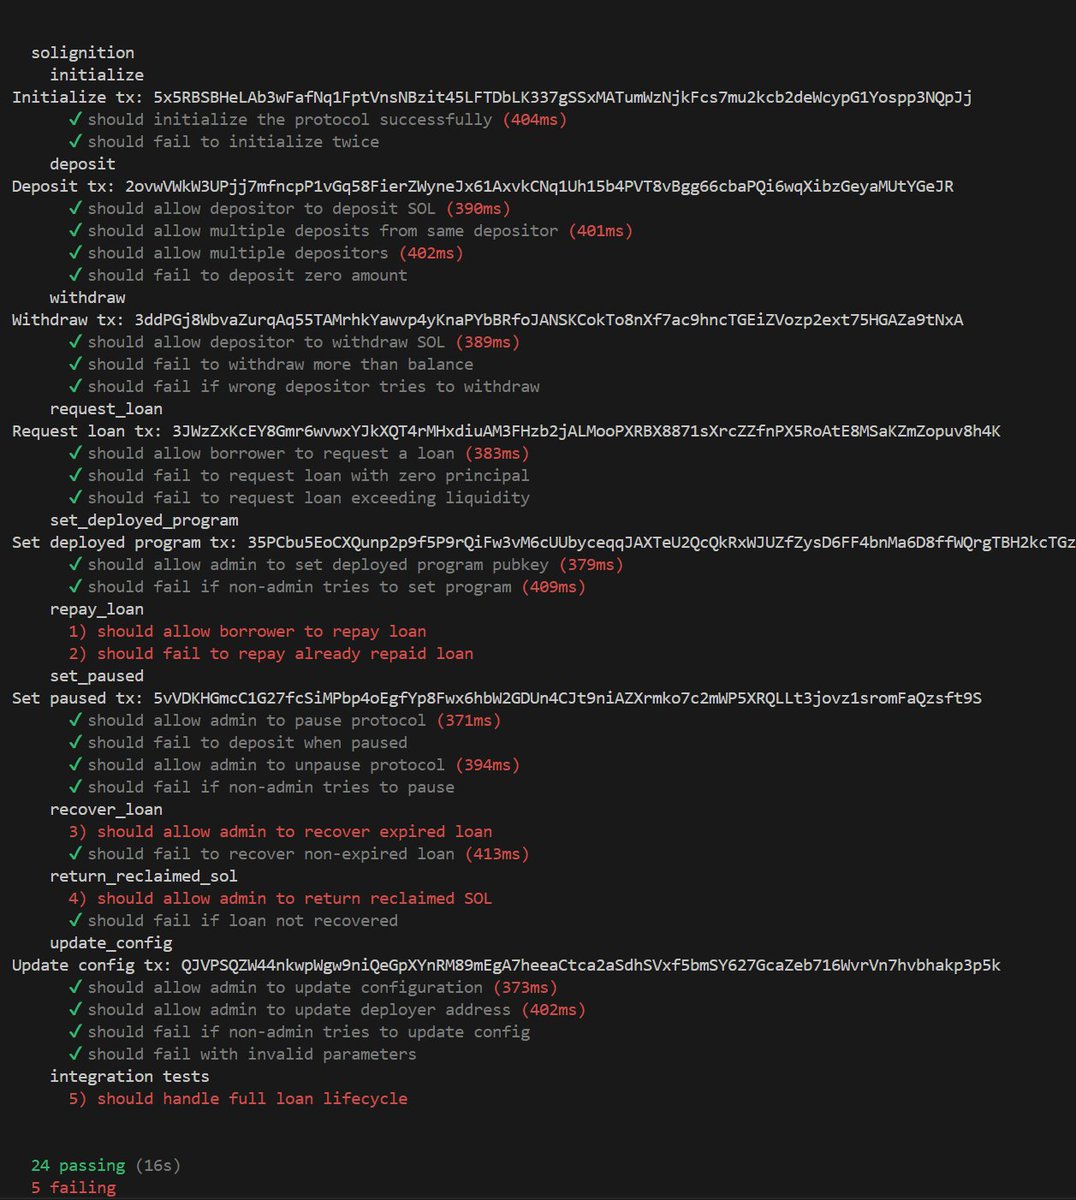Click the Update config tx hash line
1076x1200 pixels.
coord(506,965)
